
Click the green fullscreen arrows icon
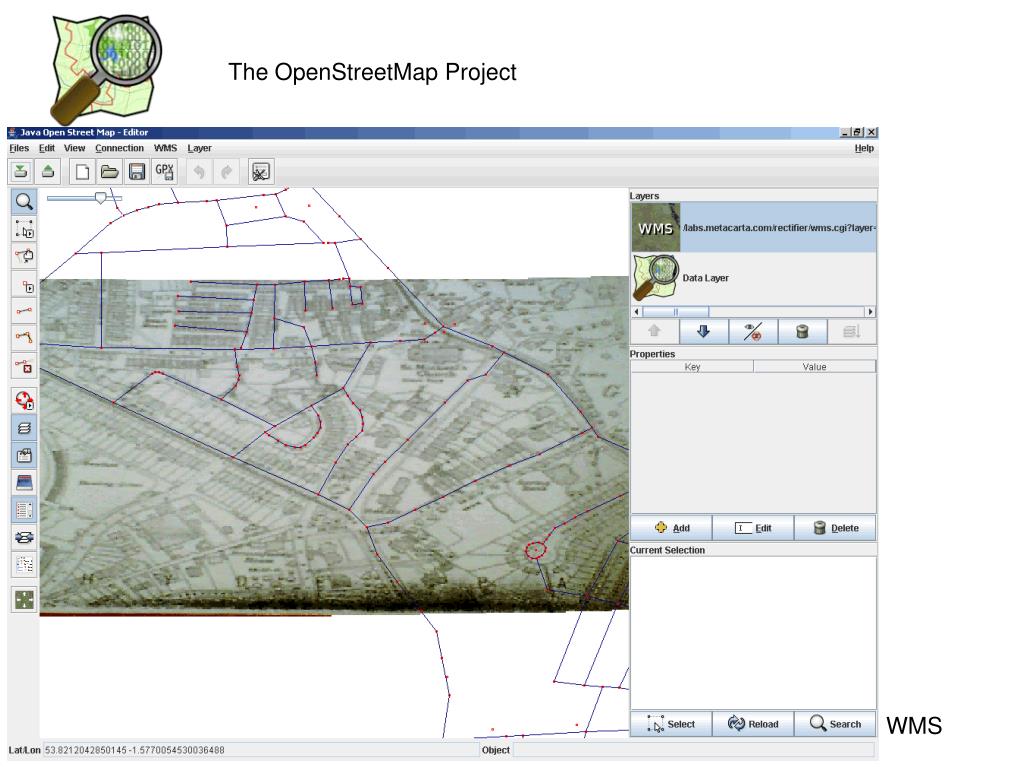pyautogui.click(x=24, y=599)
